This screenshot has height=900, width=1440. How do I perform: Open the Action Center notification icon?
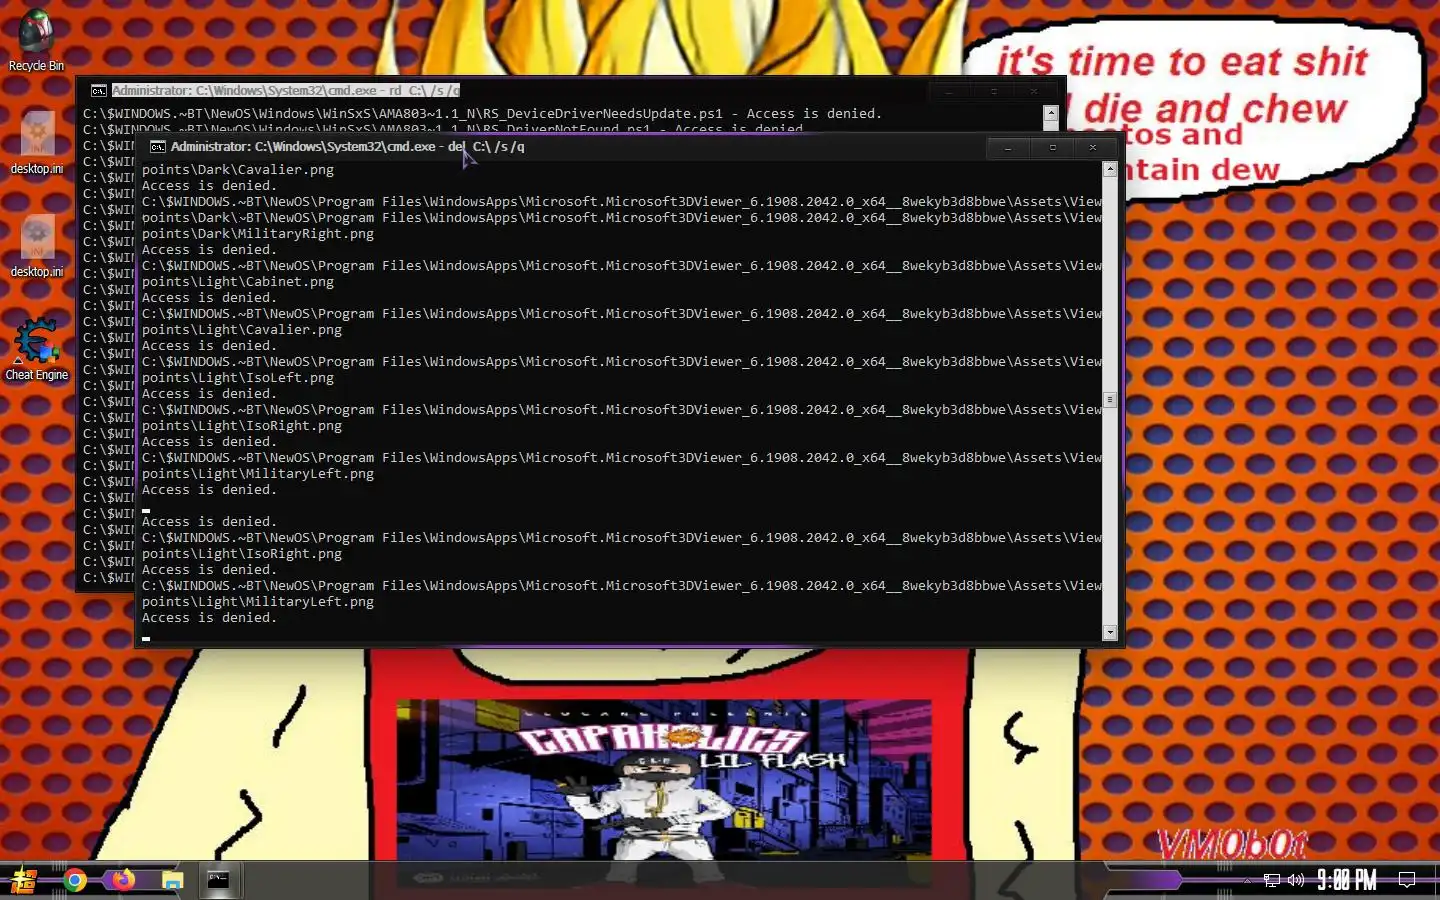coord(1407,881)
